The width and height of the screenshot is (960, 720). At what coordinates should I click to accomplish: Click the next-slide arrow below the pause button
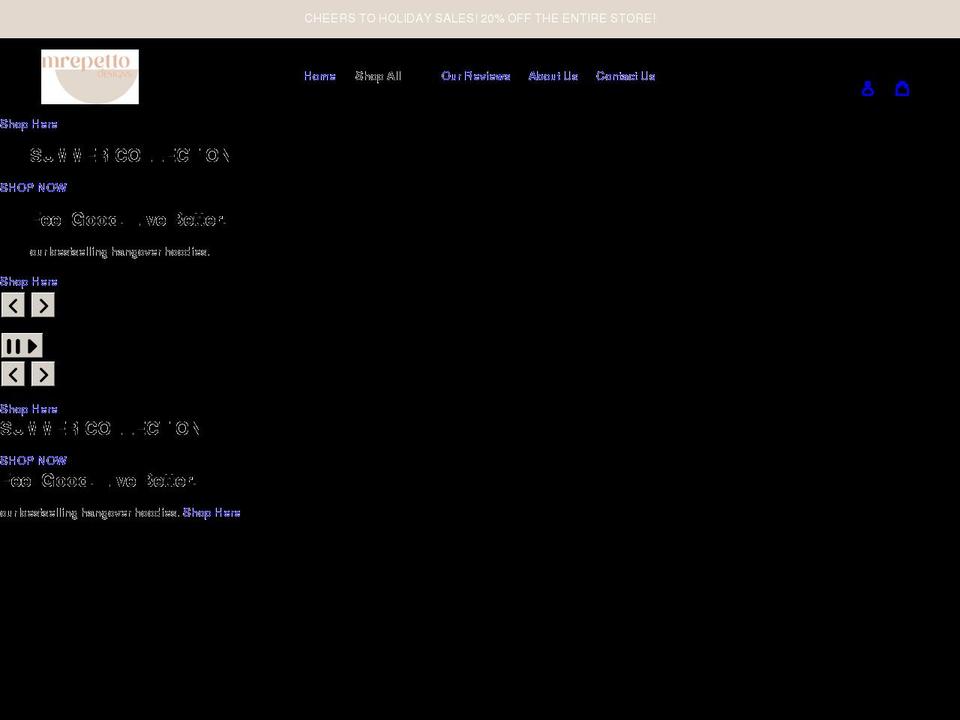43,374
